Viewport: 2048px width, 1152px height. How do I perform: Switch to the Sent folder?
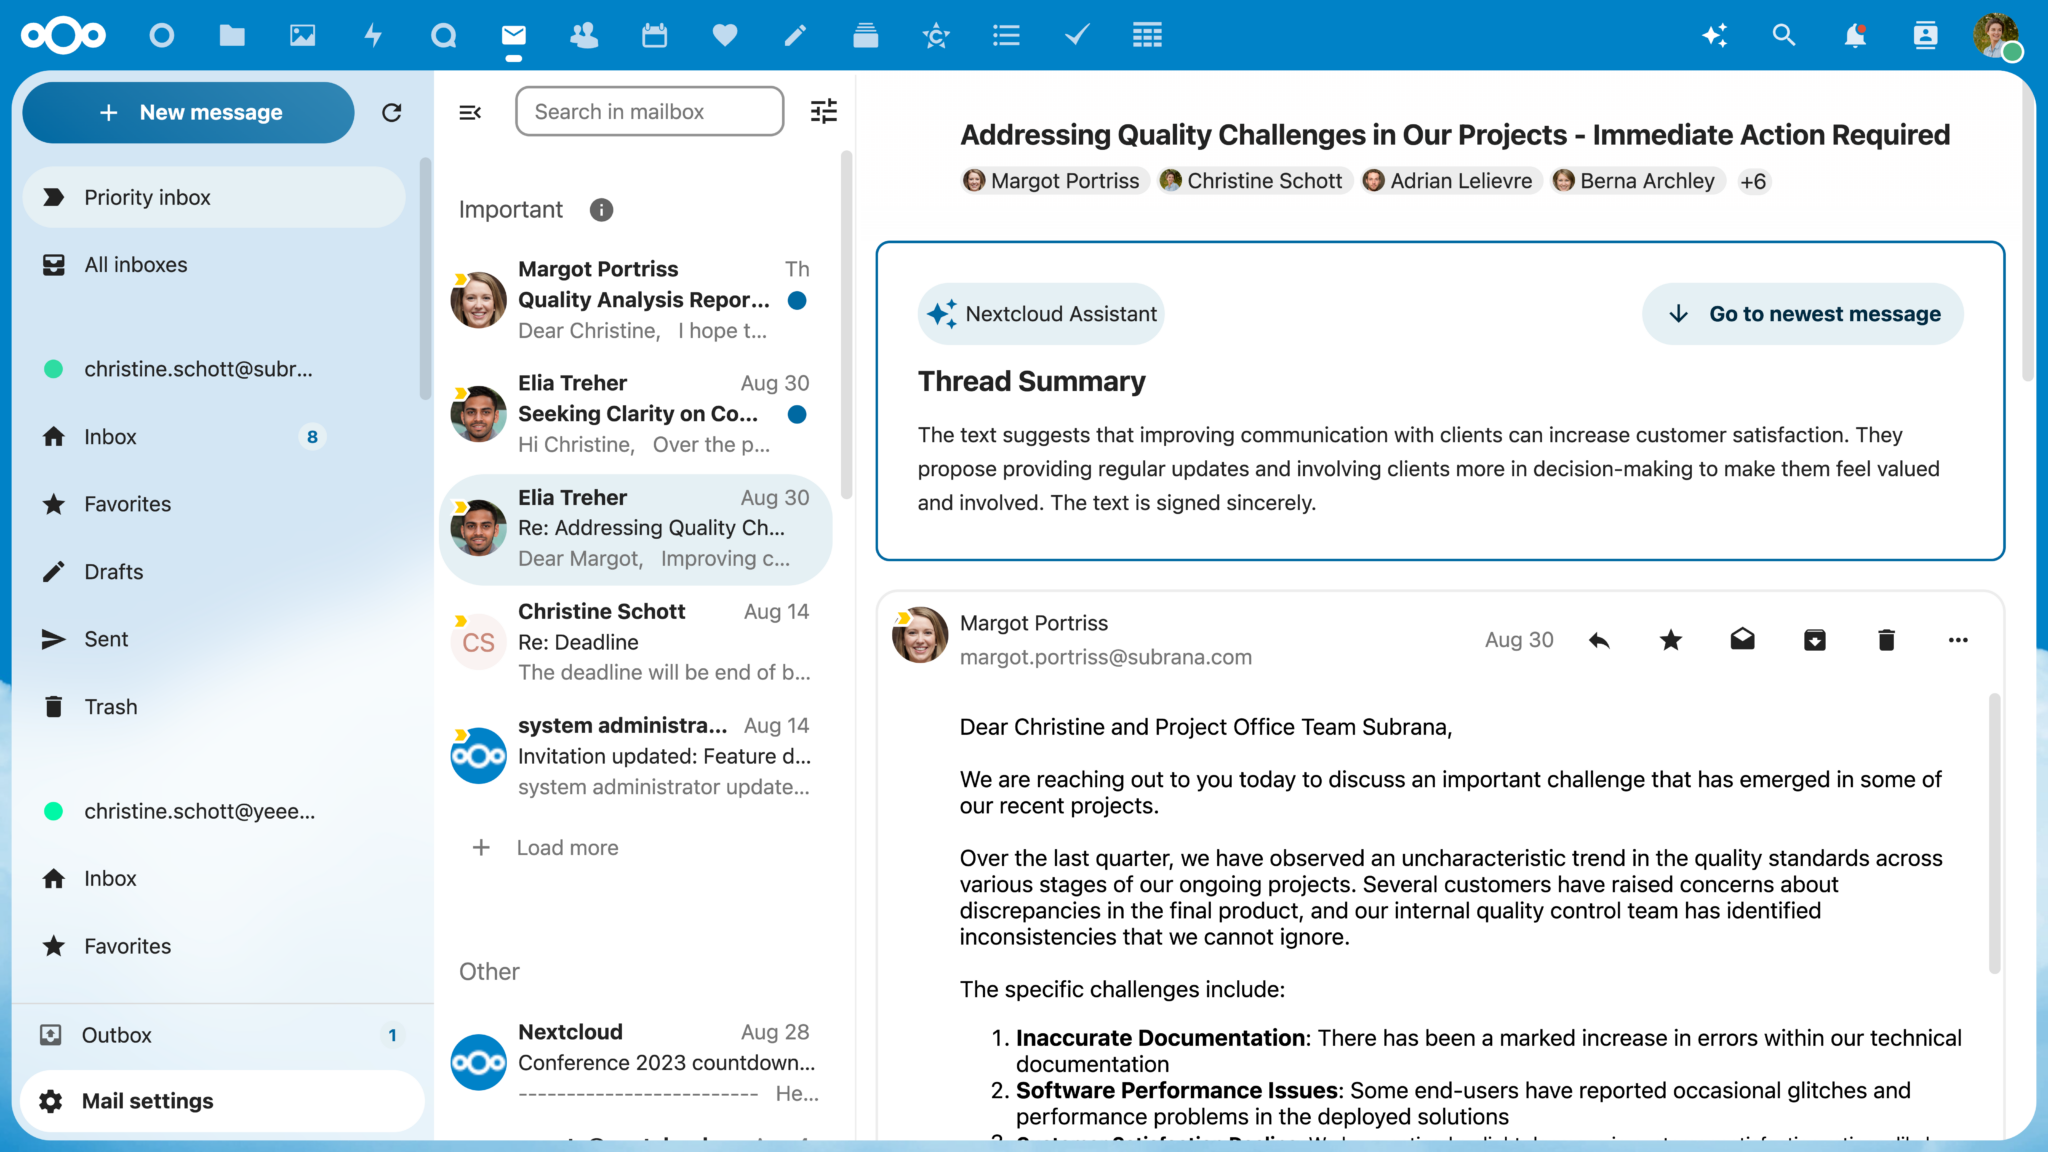click(x=105, y=638)
